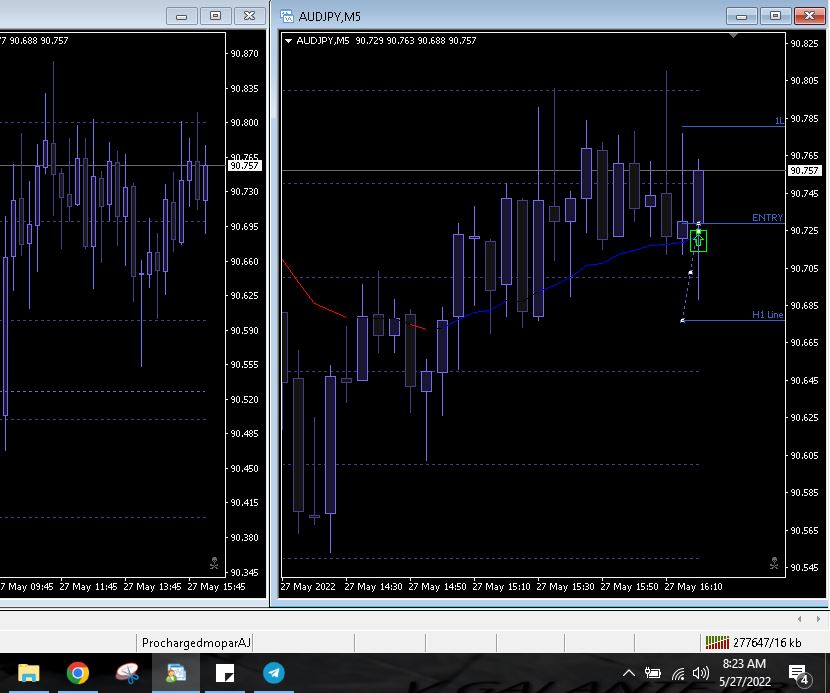Select the H1 Line label on the chart
Screen dimensions: 830x693
[767, 315]
